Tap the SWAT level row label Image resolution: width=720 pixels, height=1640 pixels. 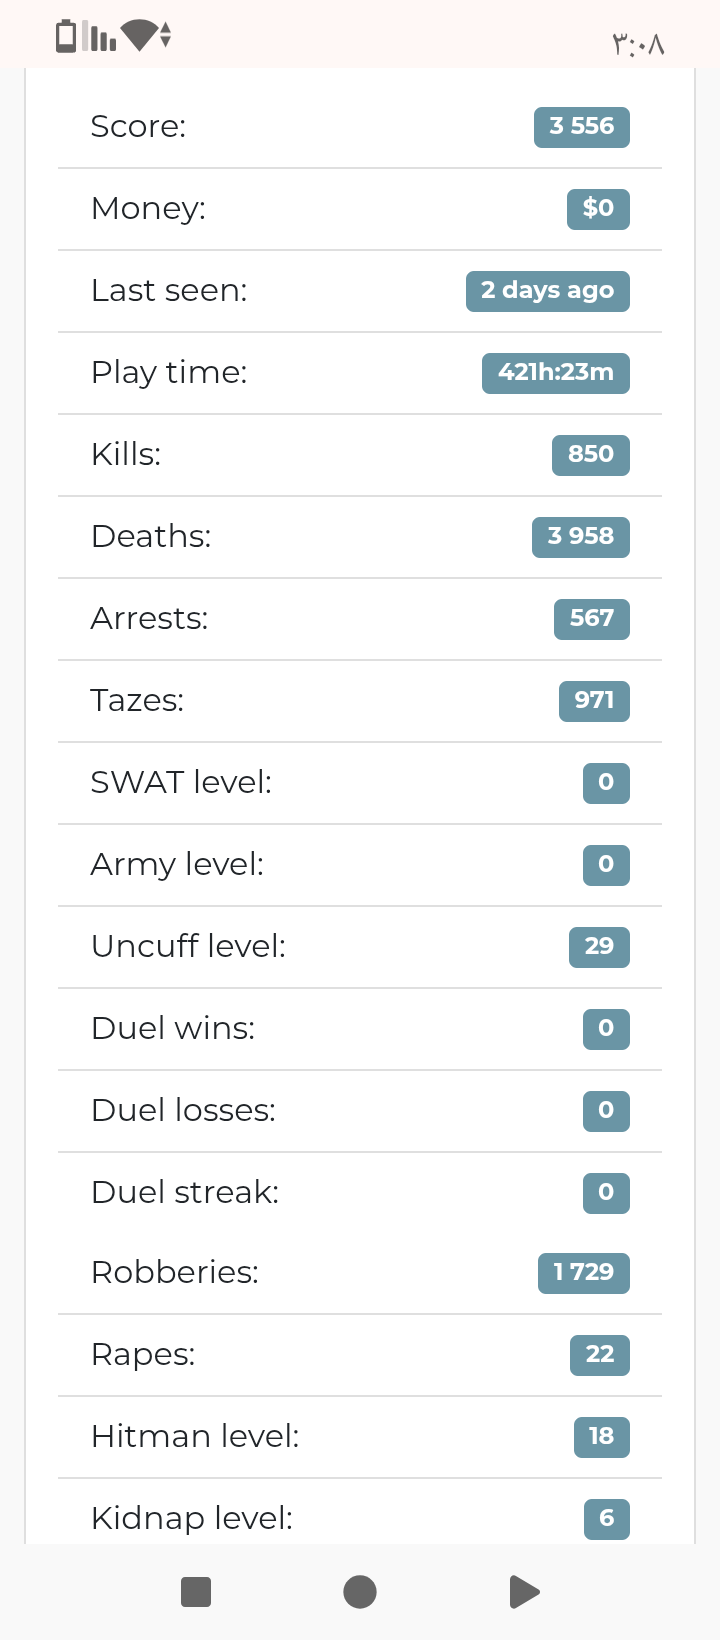(181, 782)
